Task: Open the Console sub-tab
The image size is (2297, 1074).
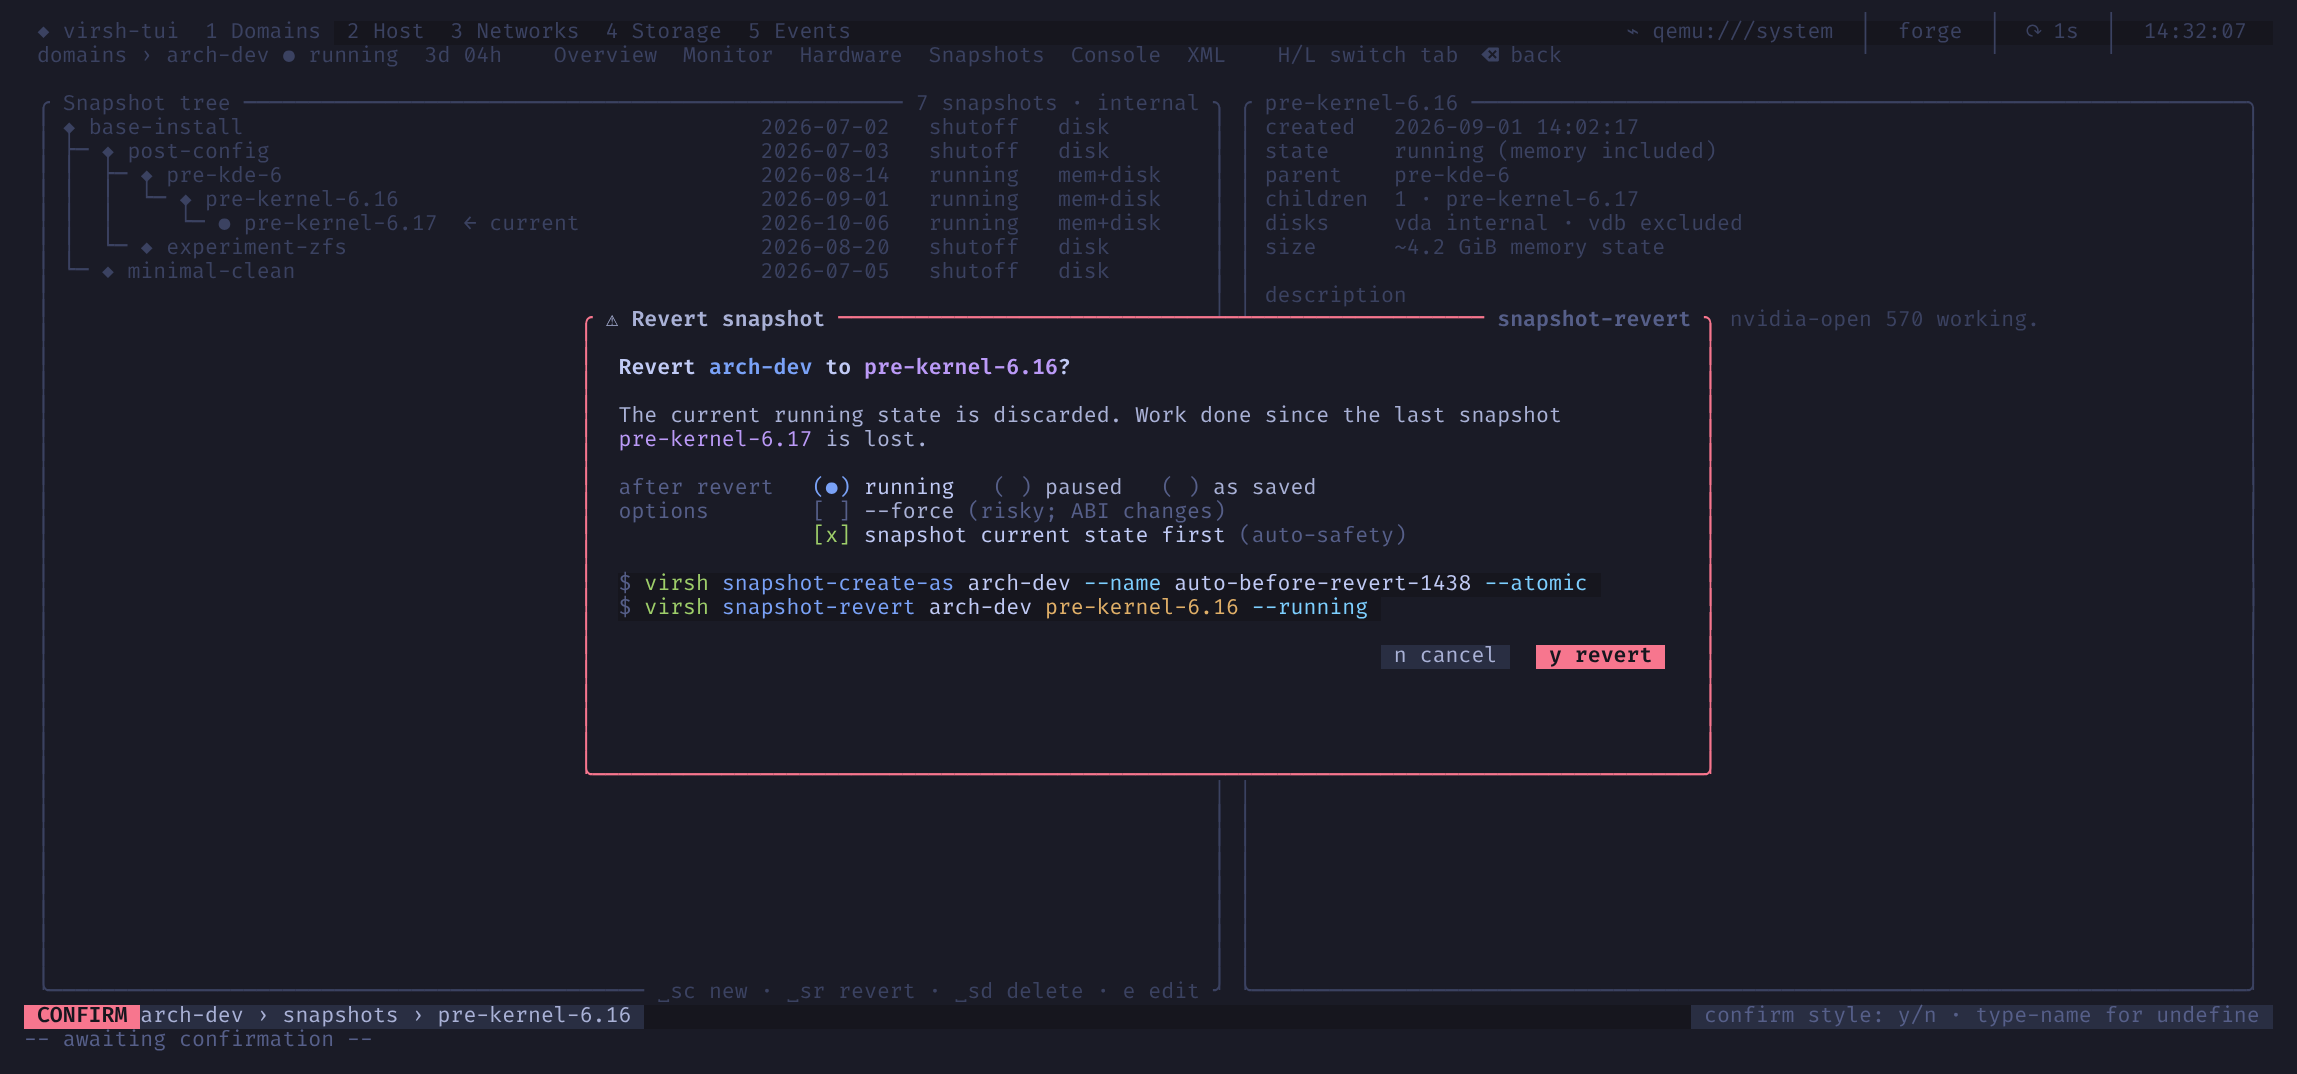Action: [1116, 55]
